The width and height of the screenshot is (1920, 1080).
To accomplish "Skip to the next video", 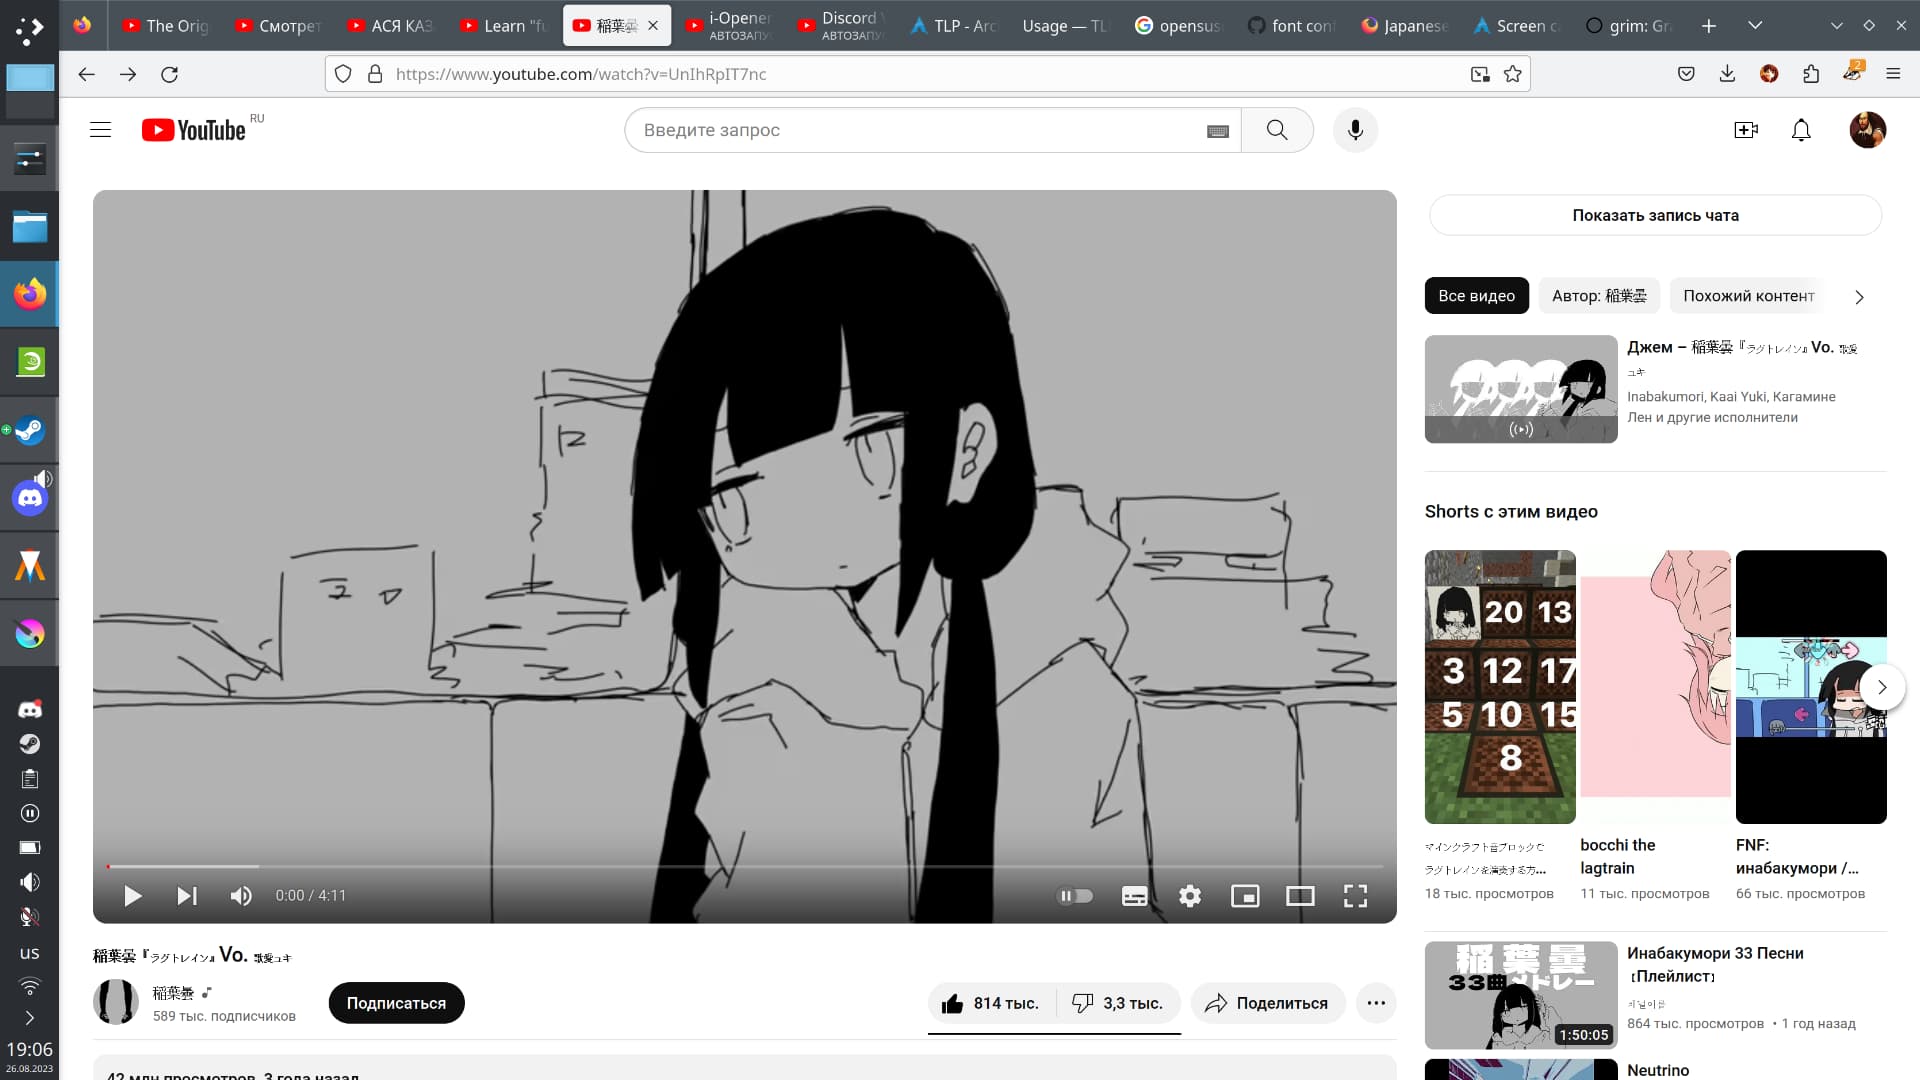I will click(x=187, y=896).
